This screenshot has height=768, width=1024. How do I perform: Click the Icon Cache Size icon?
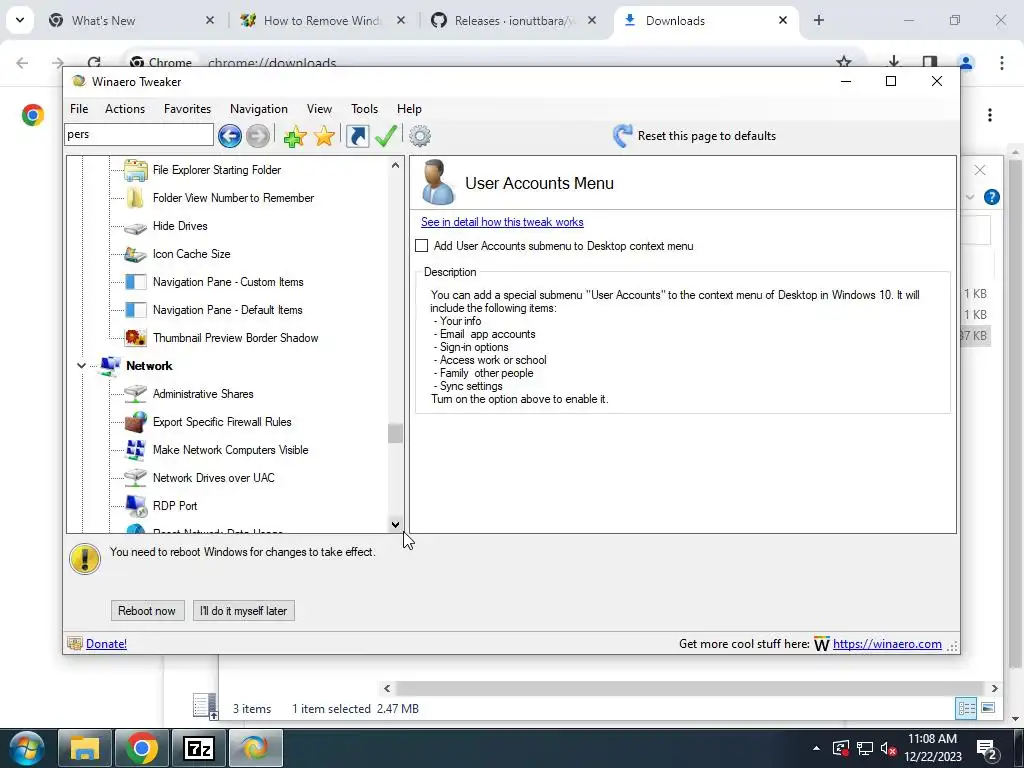[x=136, y=254]
